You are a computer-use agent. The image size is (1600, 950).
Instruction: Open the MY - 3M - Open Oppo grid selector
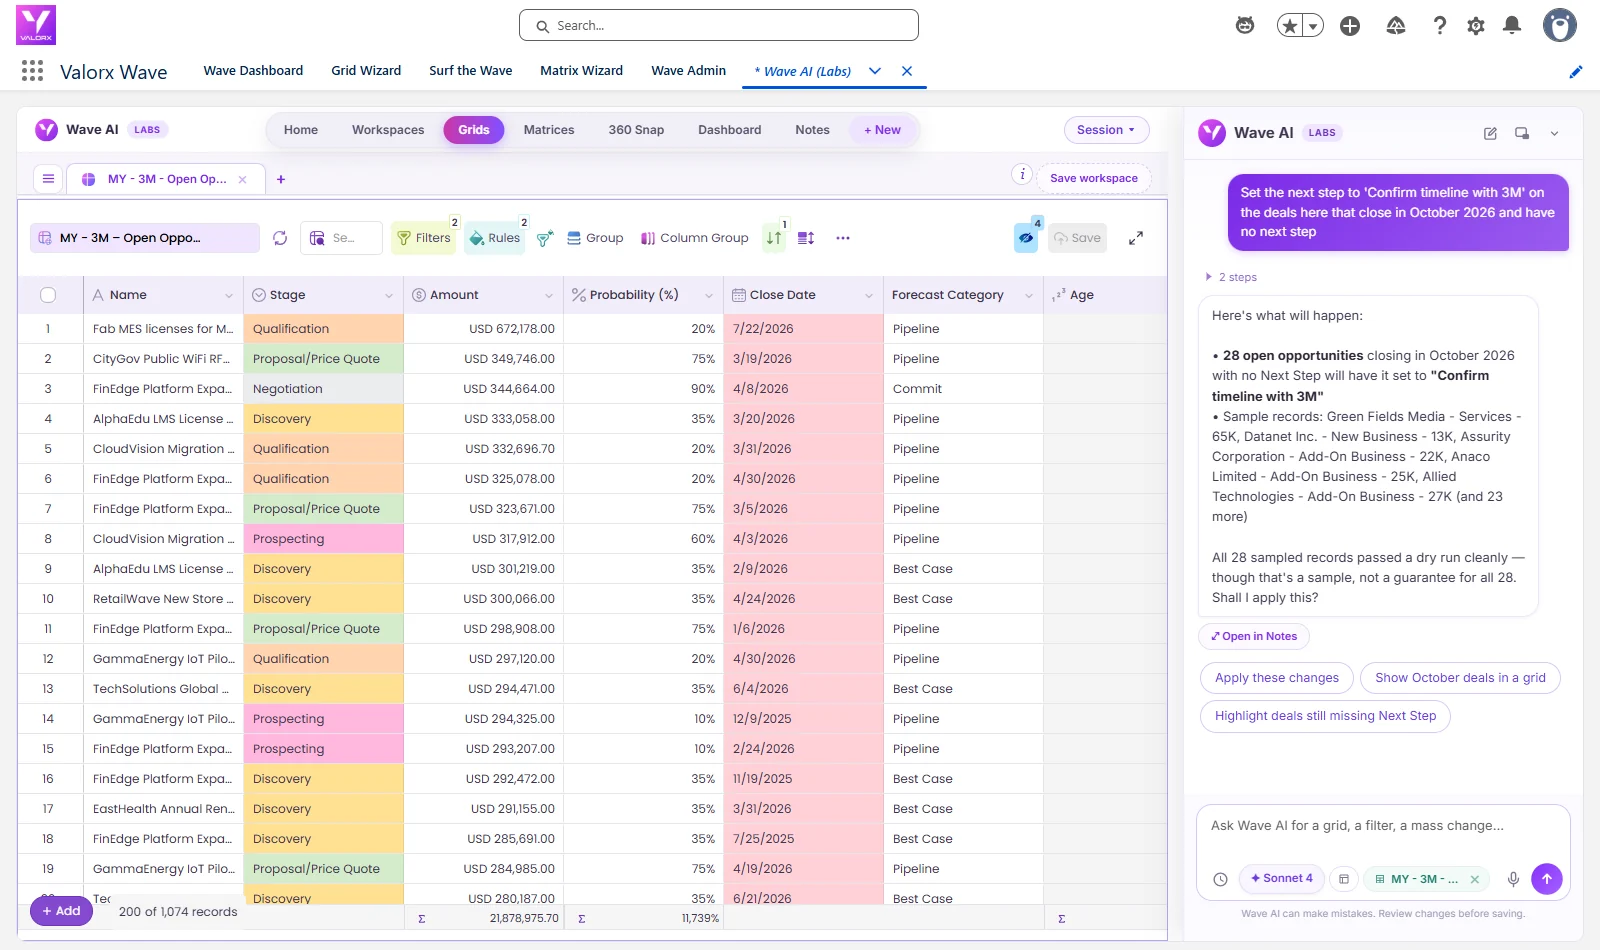(x=144, y=238)
